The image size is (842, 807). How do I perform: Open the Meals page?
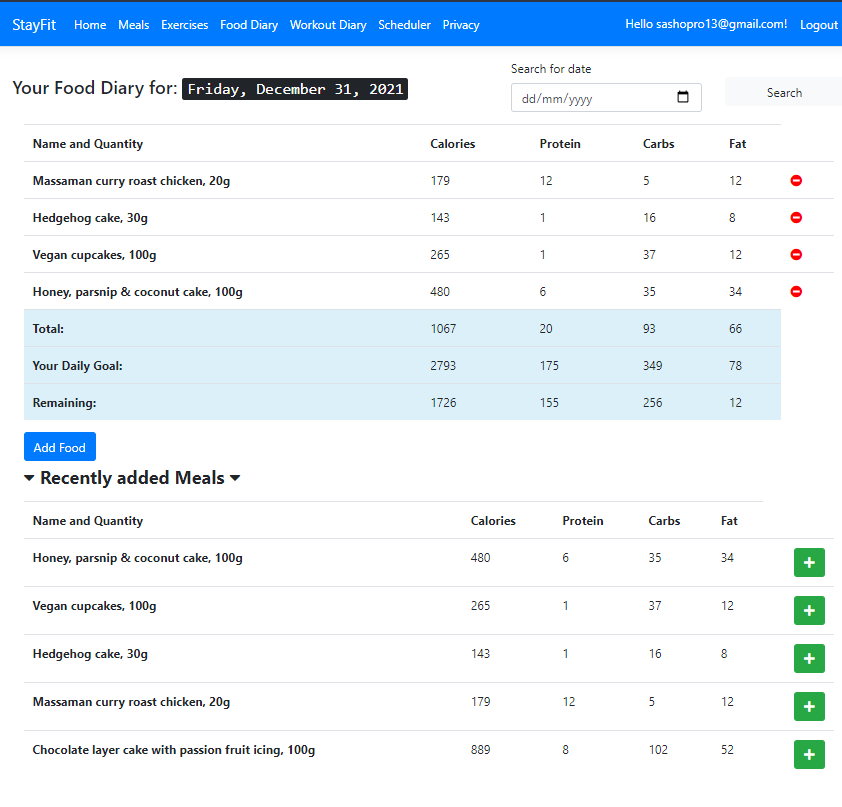[x=134, y=25]
